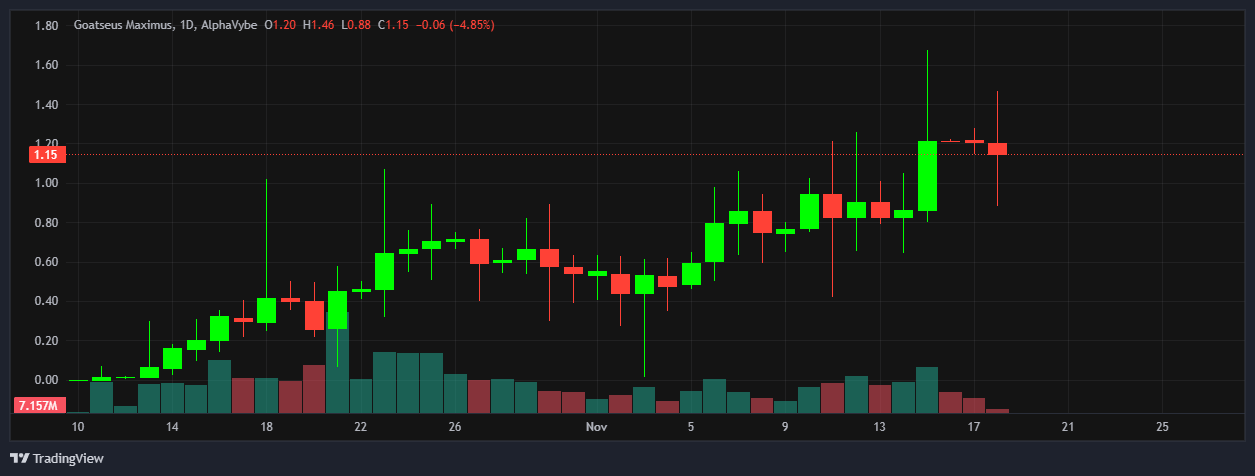
Task: Click the 17 date label on time axis
Action: (974, 427)
